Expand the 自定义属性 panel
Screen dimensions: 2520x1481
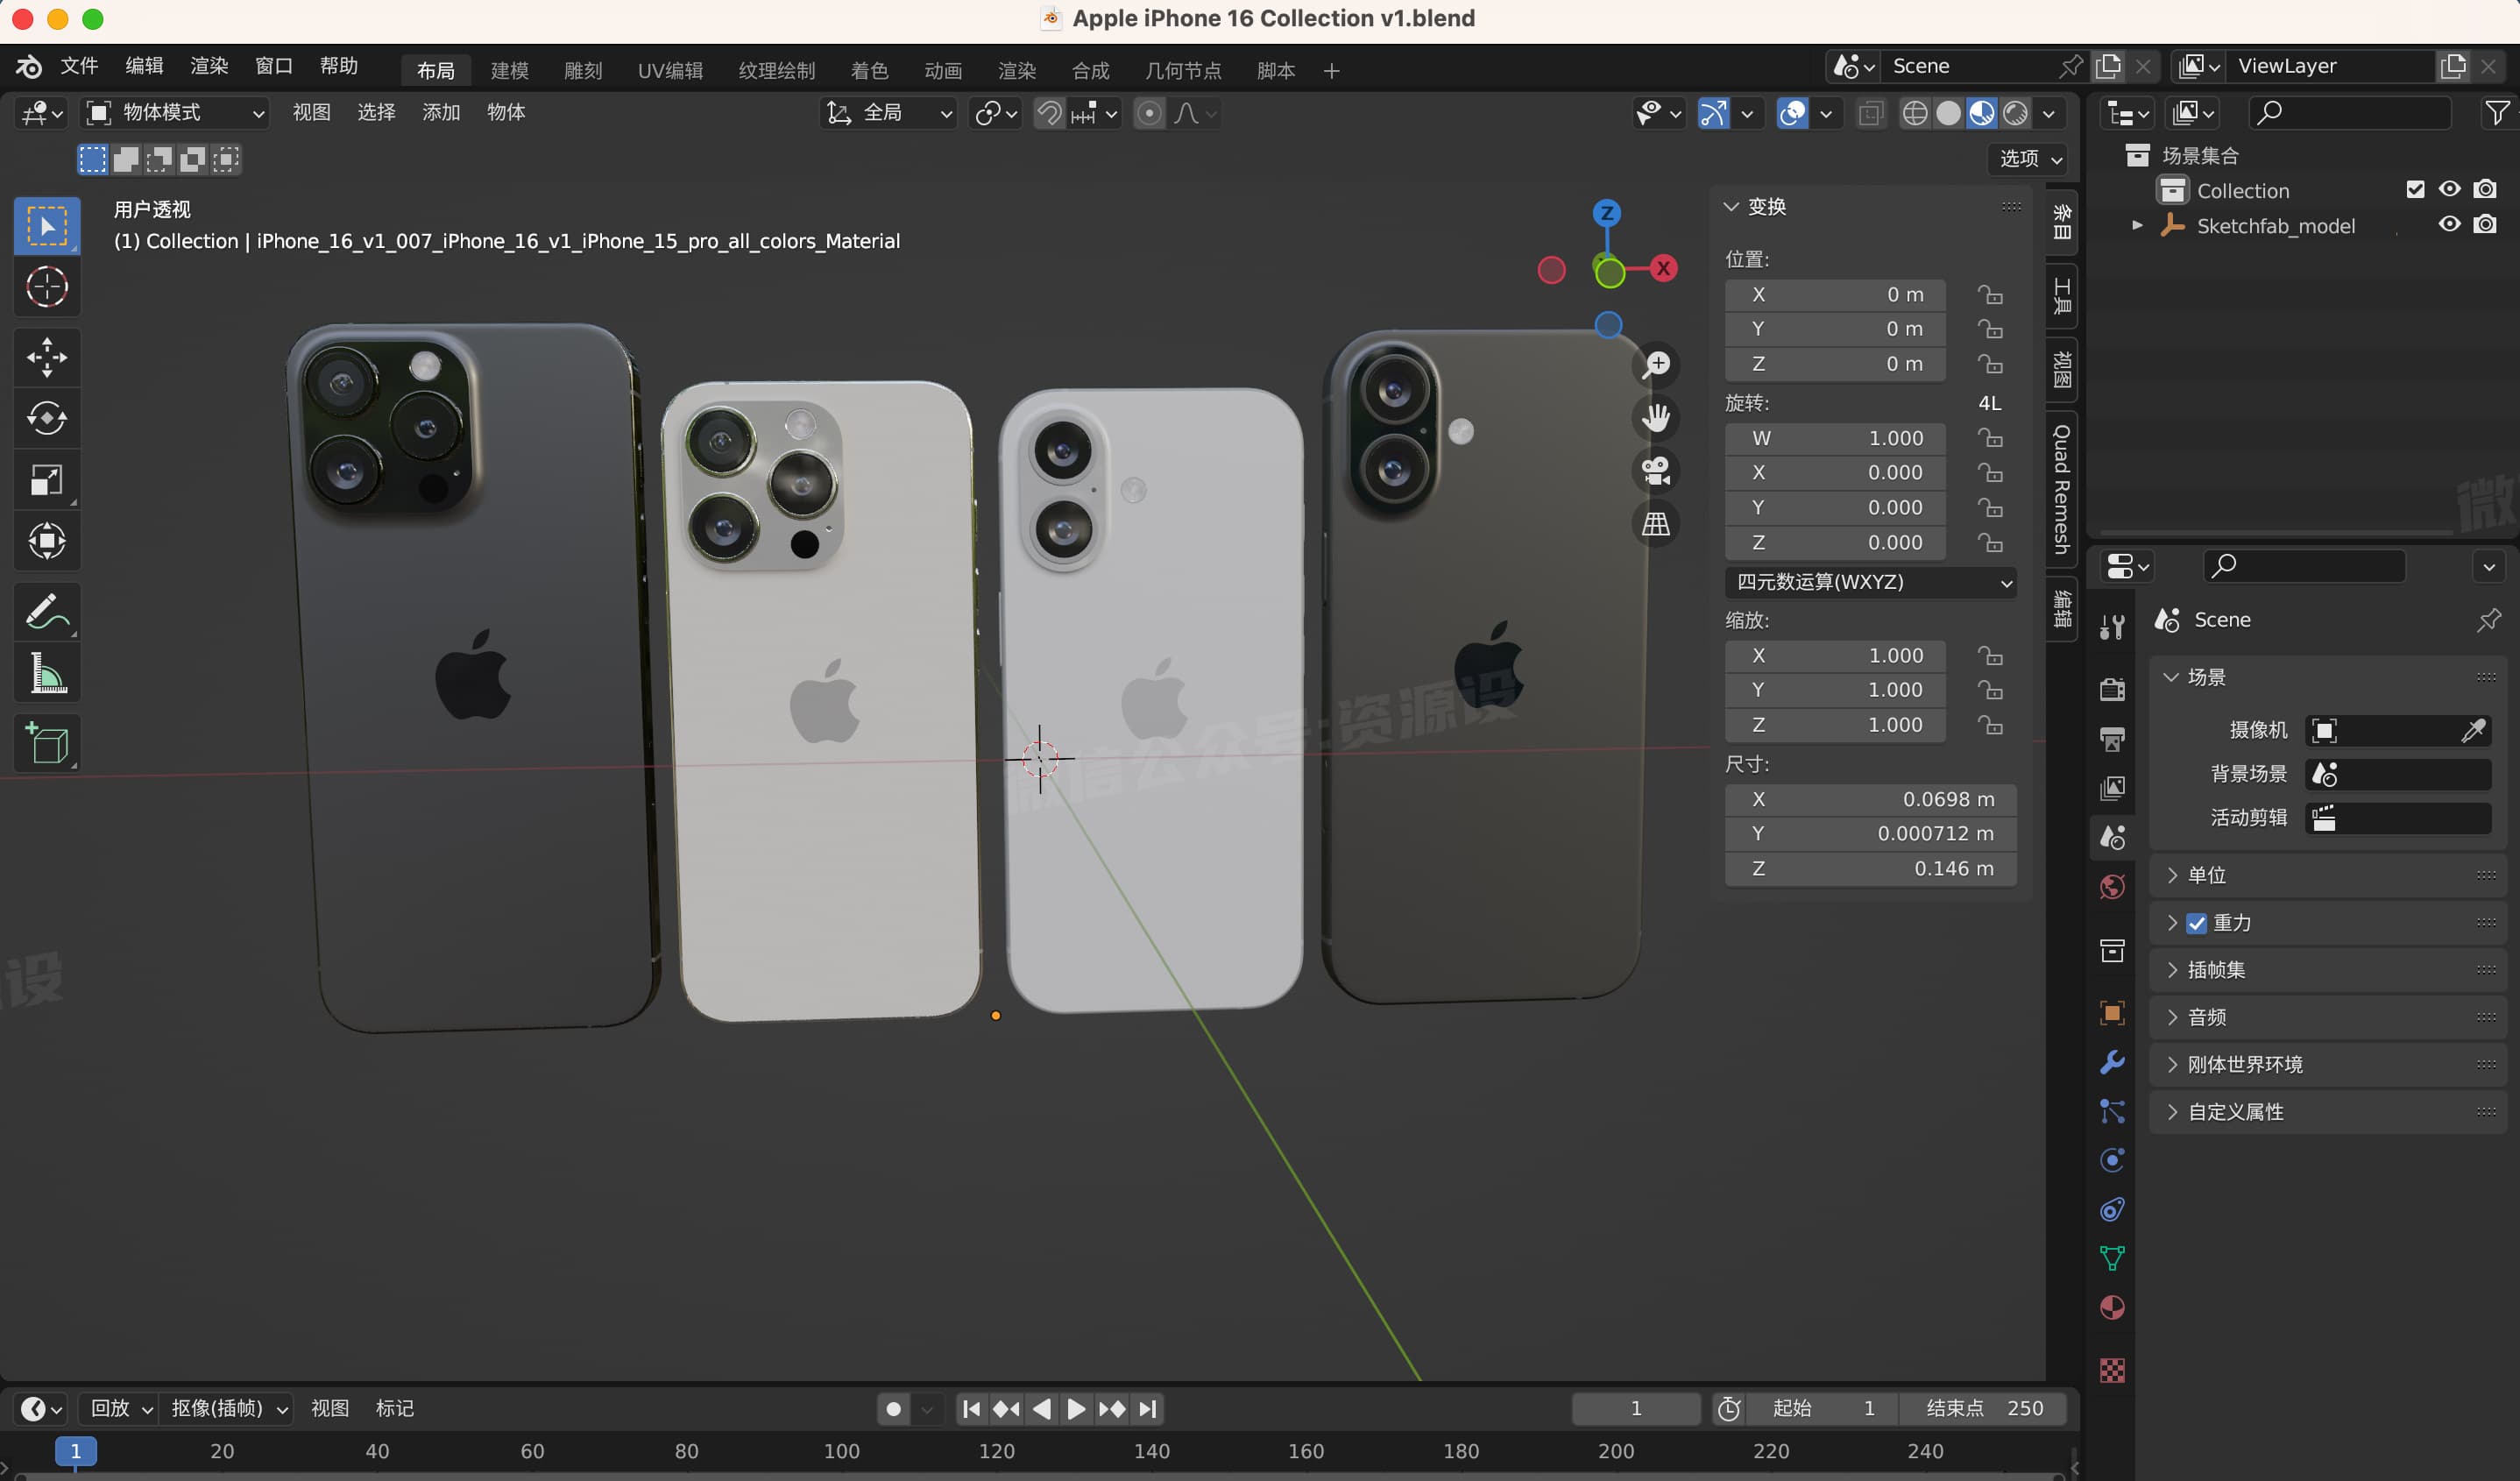tap(2327, 1112)
